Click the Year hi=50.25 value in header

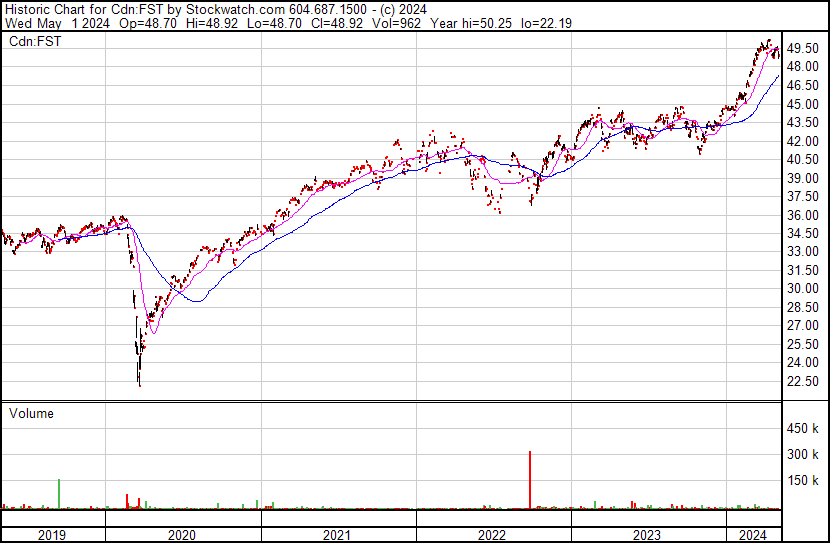click(x=471, y=23)
